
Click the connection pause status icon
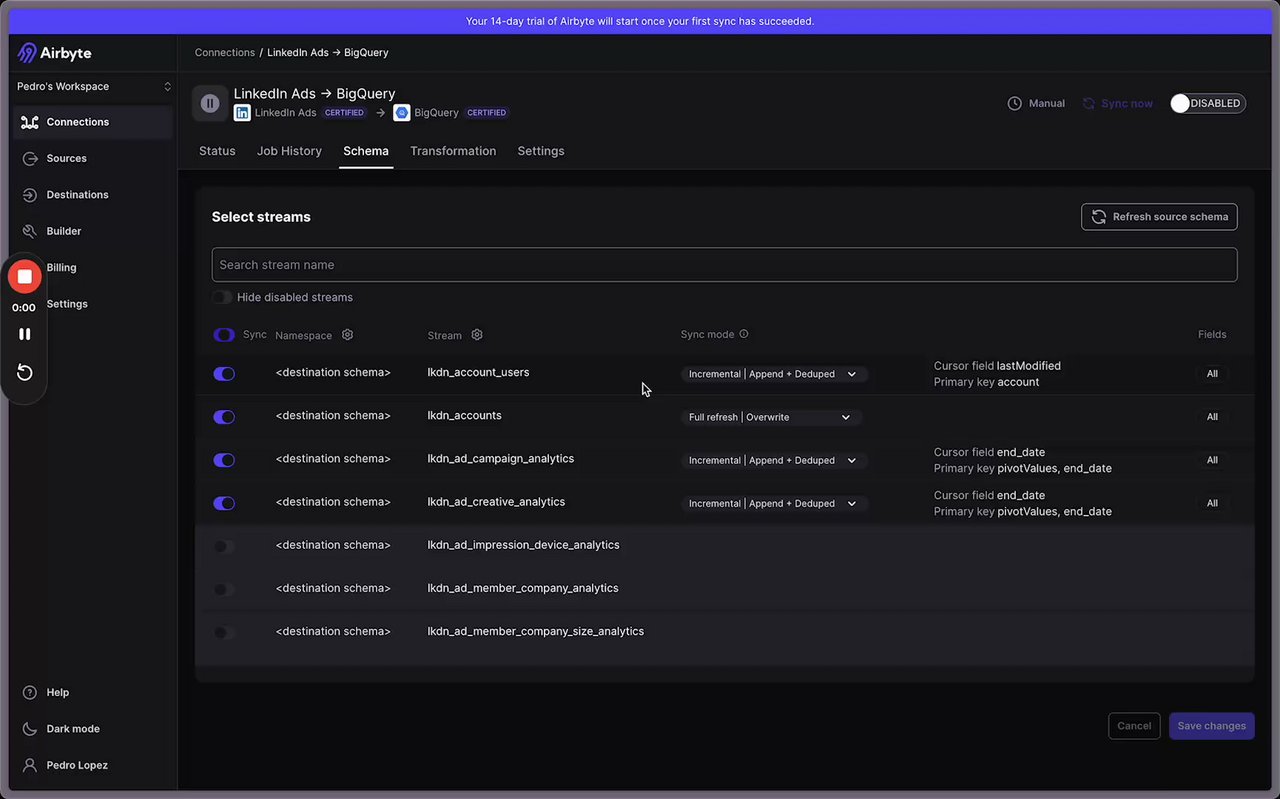[x=210, y=103]
